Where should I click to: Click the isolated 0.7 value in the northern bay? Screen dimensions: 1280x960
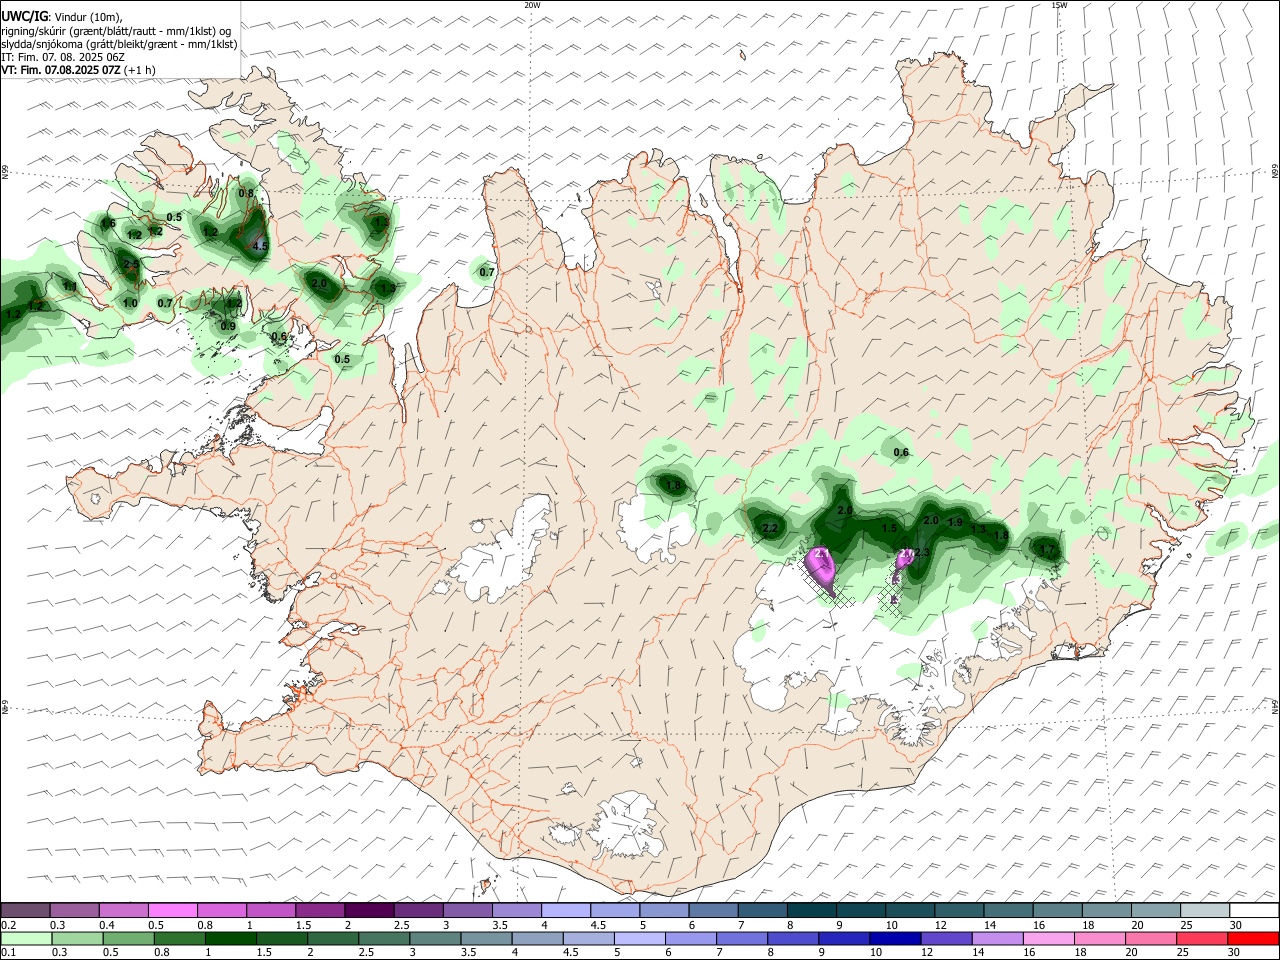[x=487, y=272]
